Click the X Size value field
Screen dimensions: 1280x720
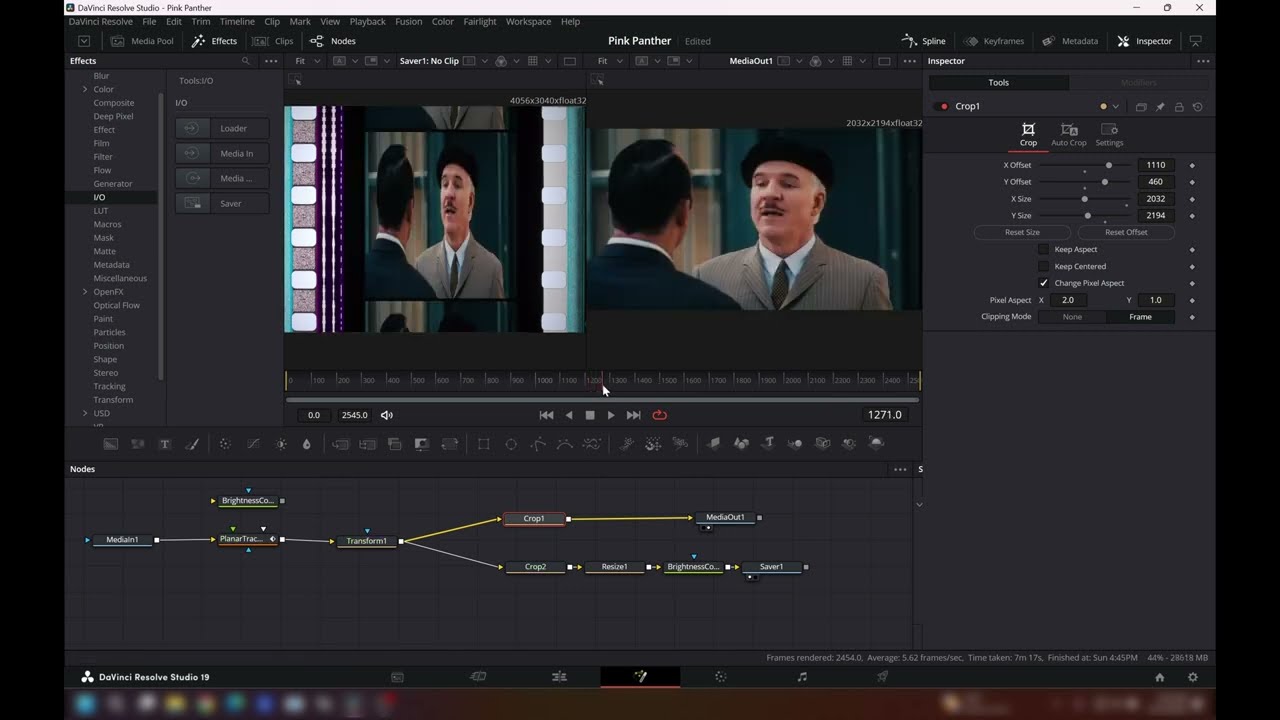click(x=1156, y=199)
